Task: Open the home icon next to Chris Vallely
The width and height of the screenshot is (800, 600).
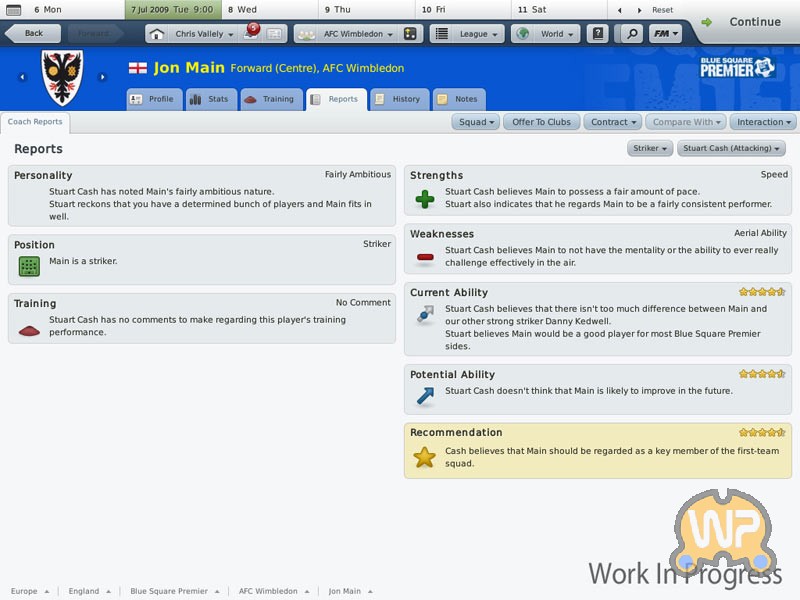Action: pyautogui.click(x=157, y=34)
